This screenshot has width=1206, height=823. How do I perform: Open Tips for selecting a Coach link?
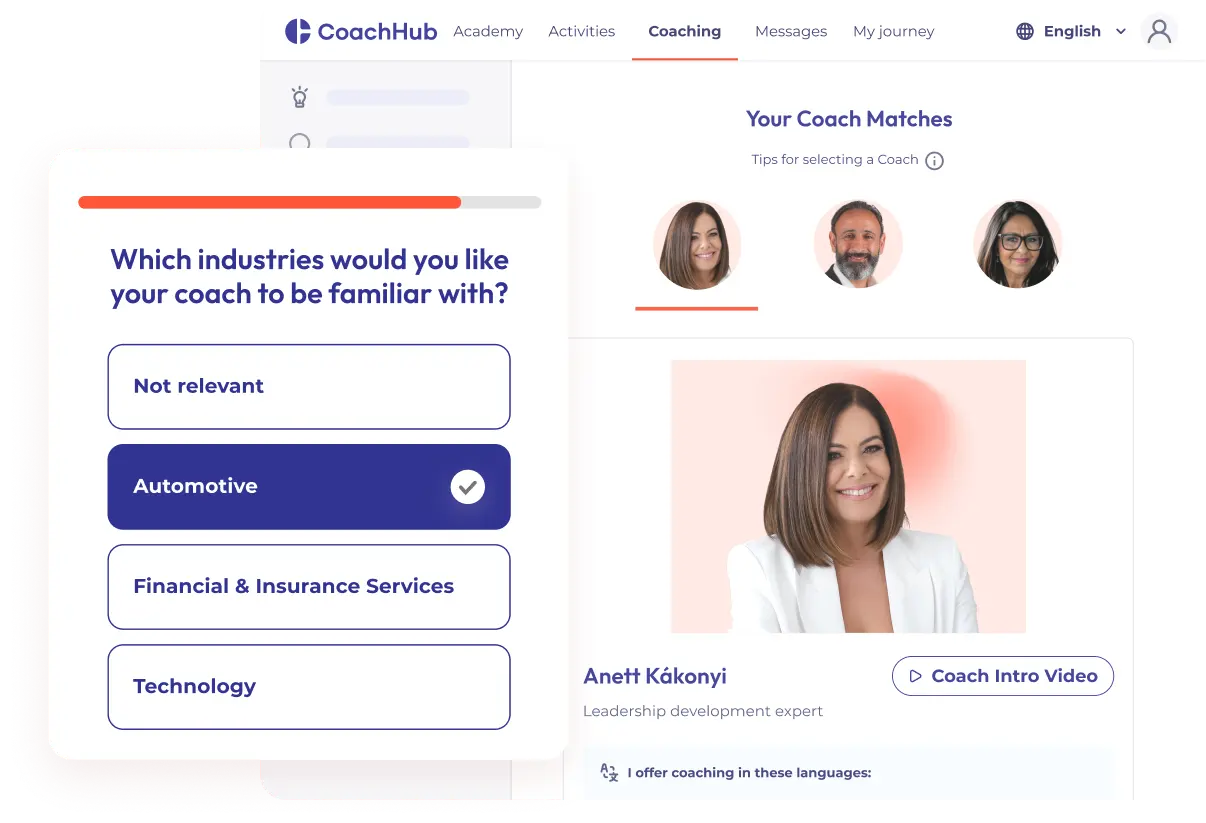pyautogui.click(x=835, y=160)
